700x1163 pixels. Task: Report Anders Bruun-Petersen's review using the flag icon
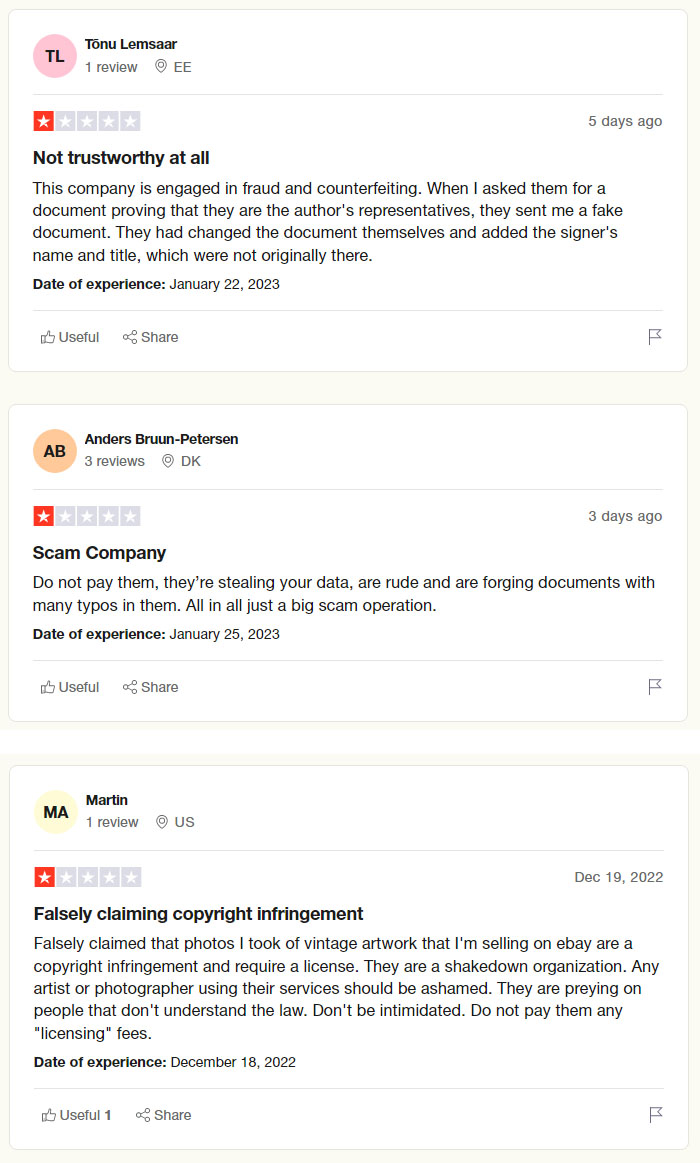655,687
